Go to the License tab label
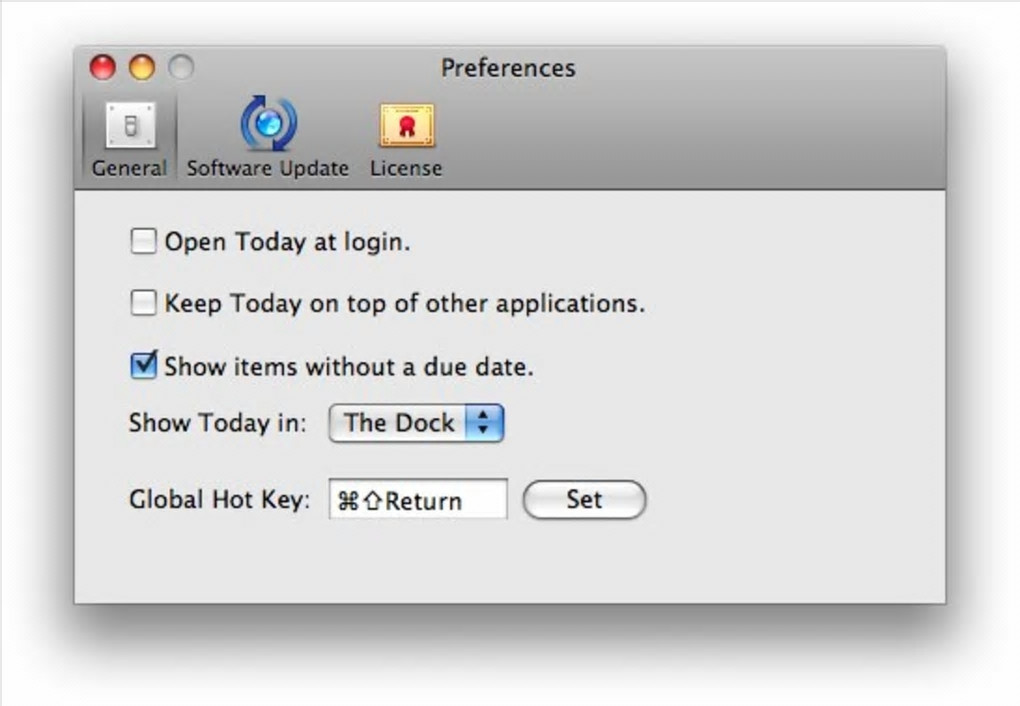This screenshot has width=1020, height=706. (x=406, y=168)
